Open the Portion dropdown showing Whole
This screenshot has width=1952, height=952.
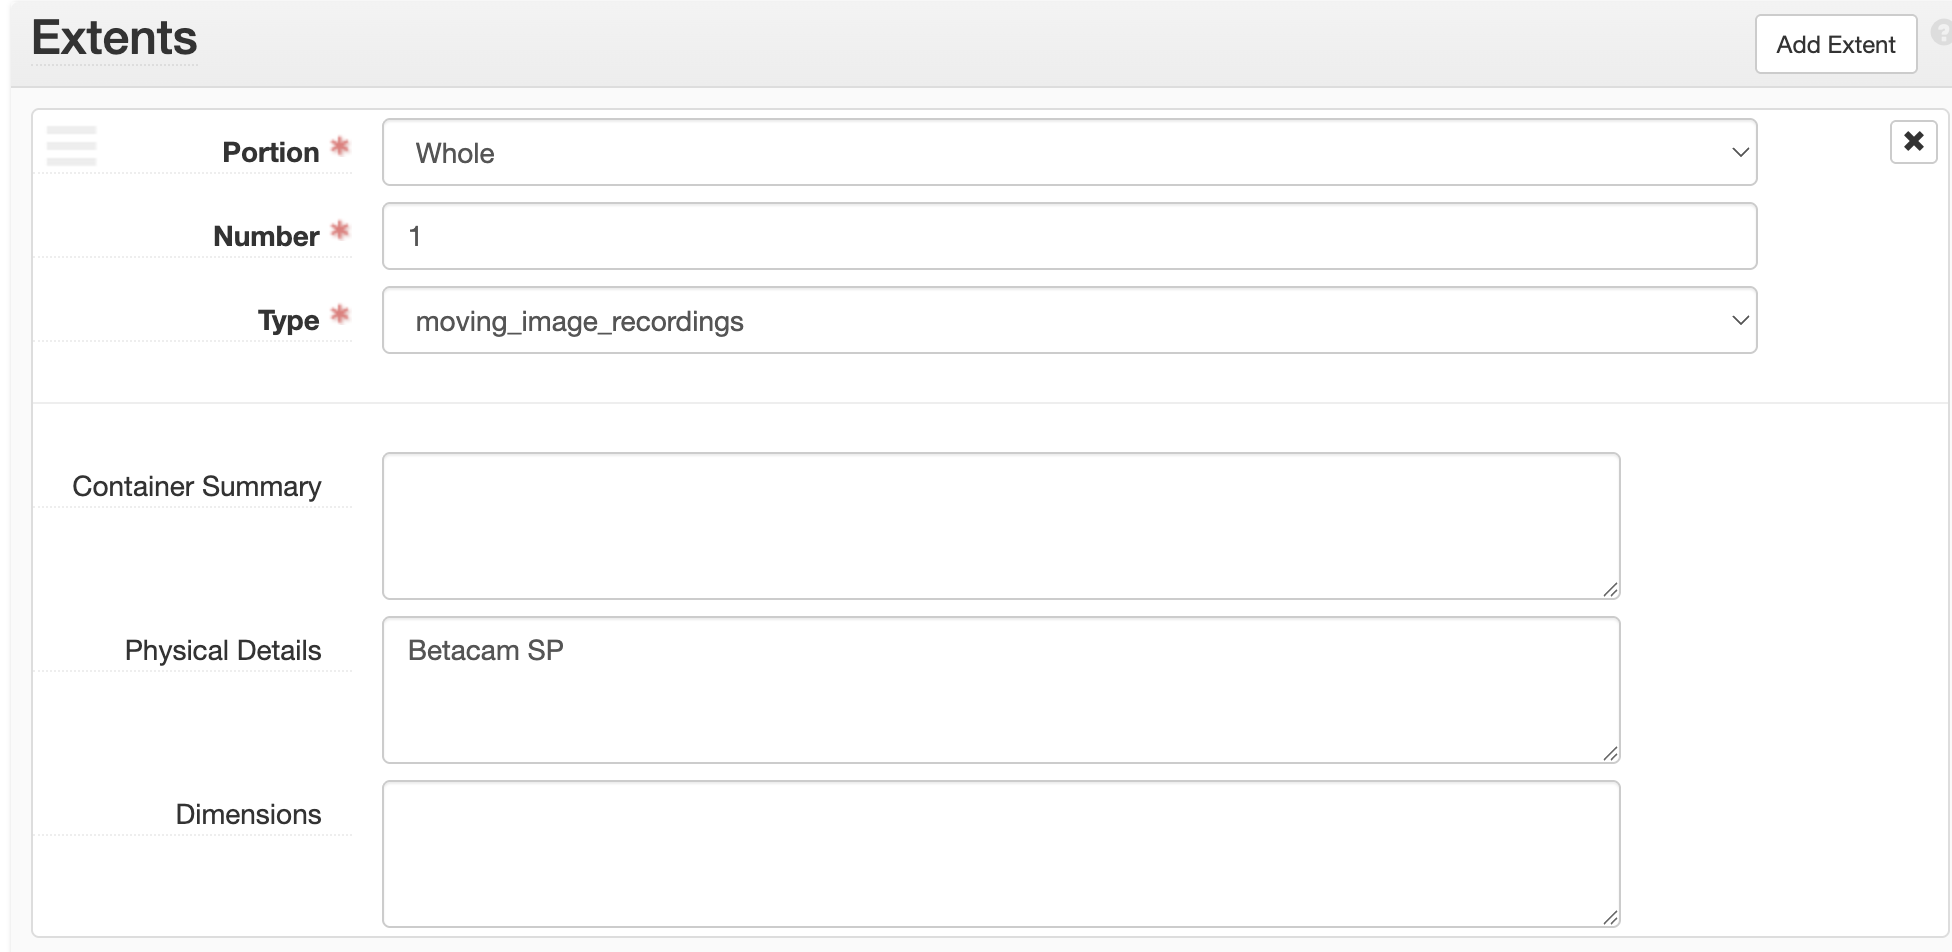click(1067, 152)
